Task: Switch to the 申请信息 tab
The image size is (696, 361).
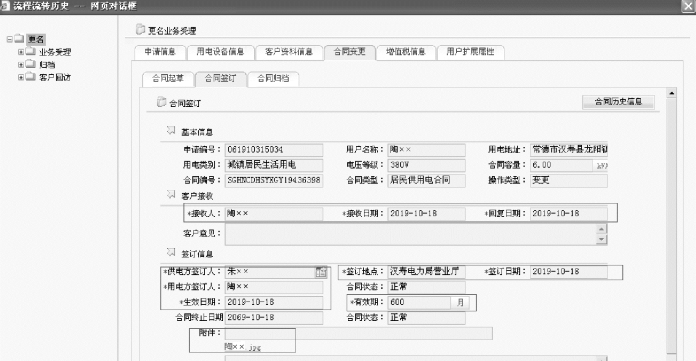Action: tap(160, 52)
